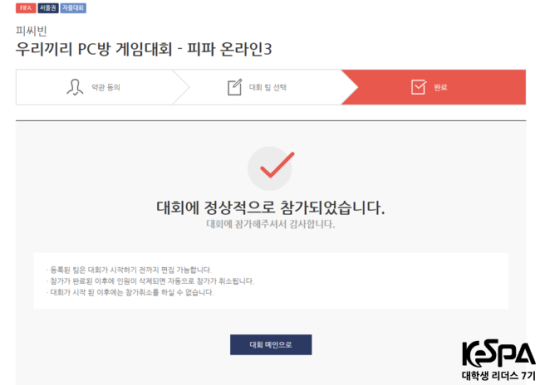Click the notice line beginning 참가가 완료된 이후에
Image resolution: width=540 pixels, height=385 pixels.
tap(150, 281)
